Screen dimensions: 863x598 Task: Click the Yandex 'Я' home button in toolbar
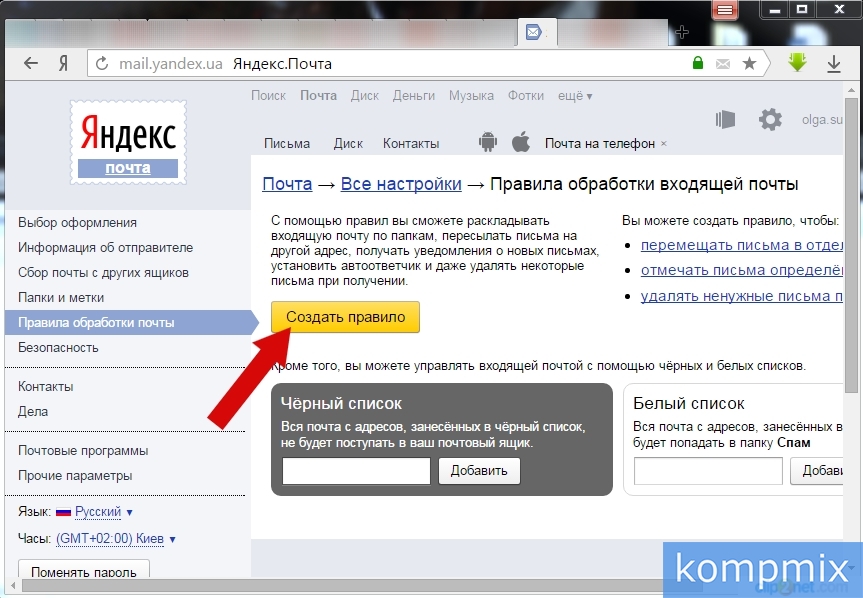(63, 64)
